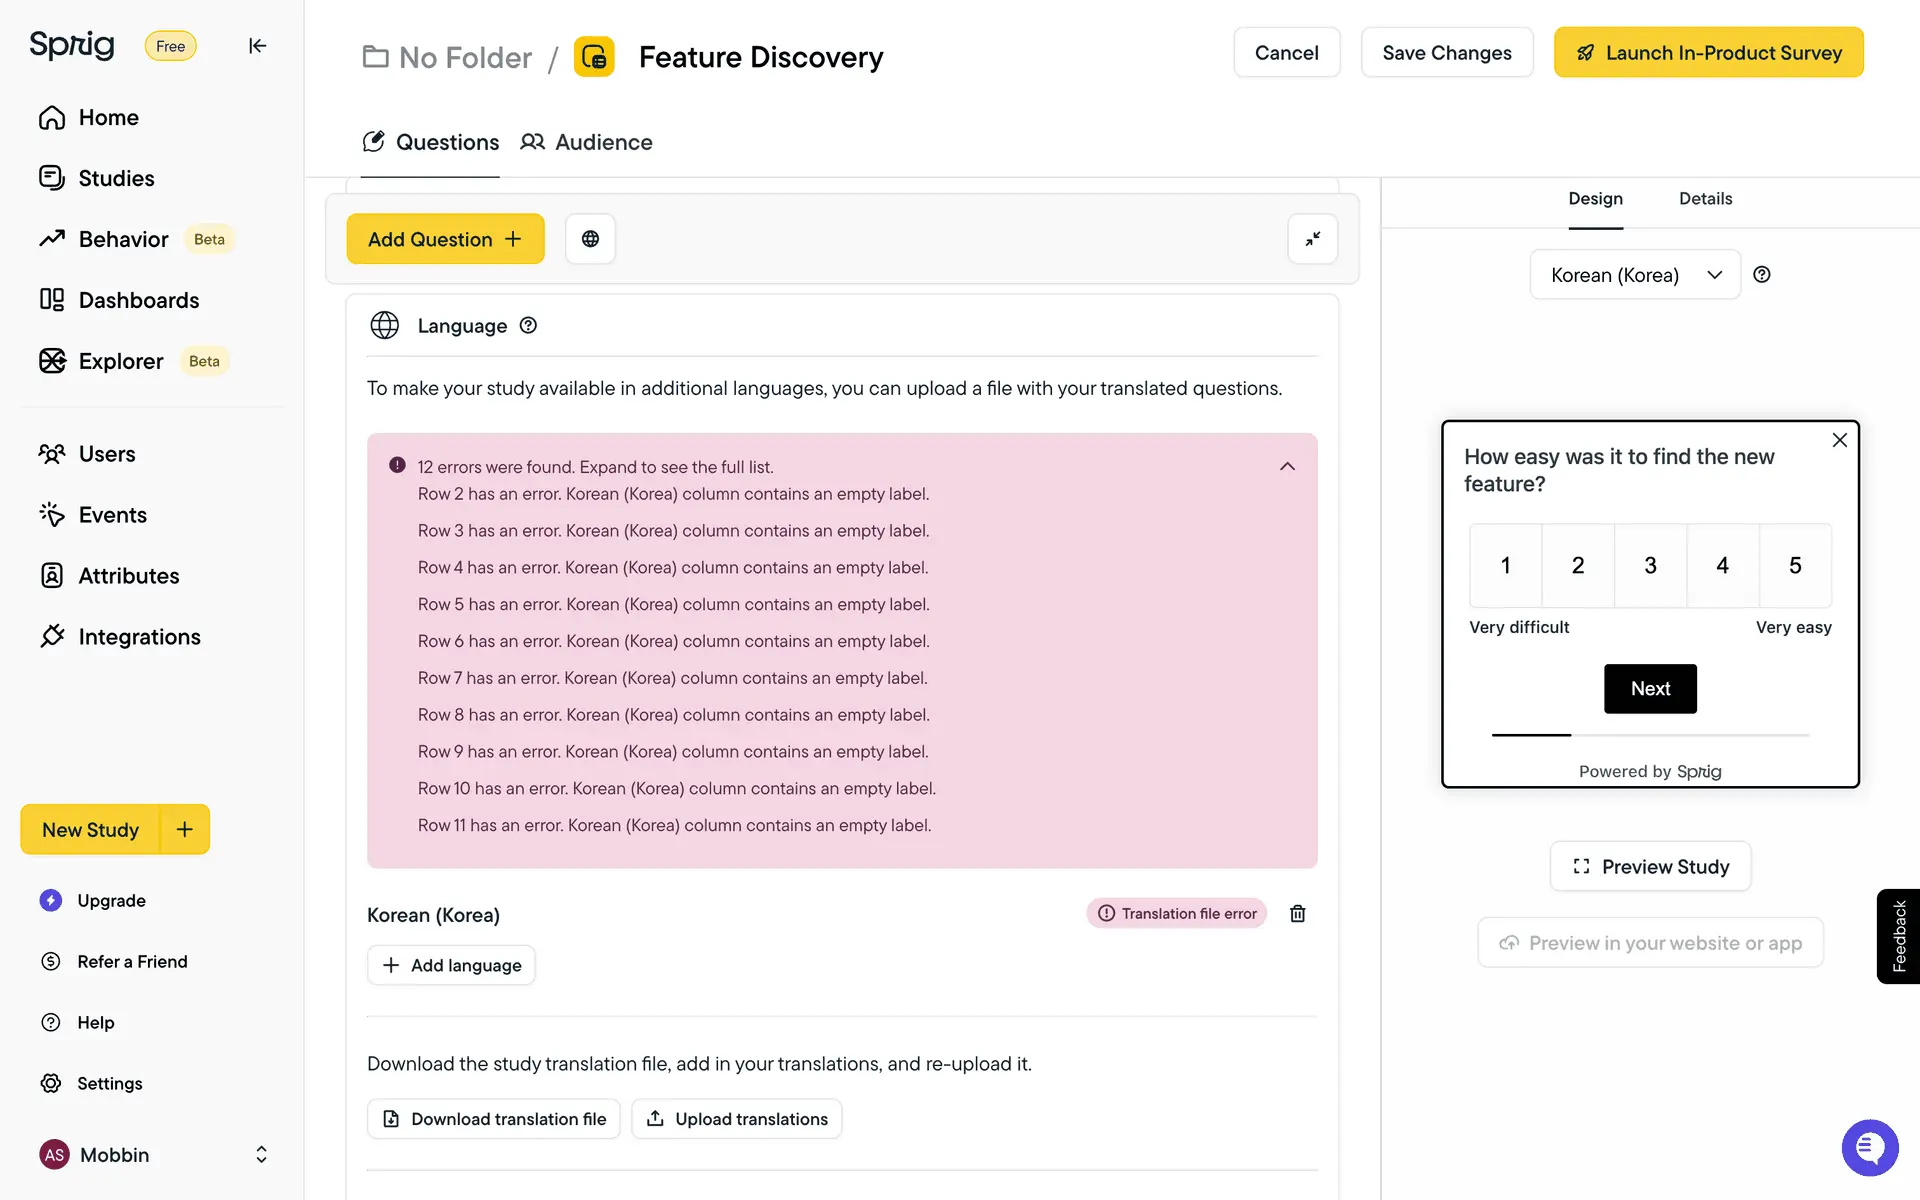Click help icon beside language dropdown
Image resolution: width=1920 pixels, height=1200 pixels.
coord(1762,274)
